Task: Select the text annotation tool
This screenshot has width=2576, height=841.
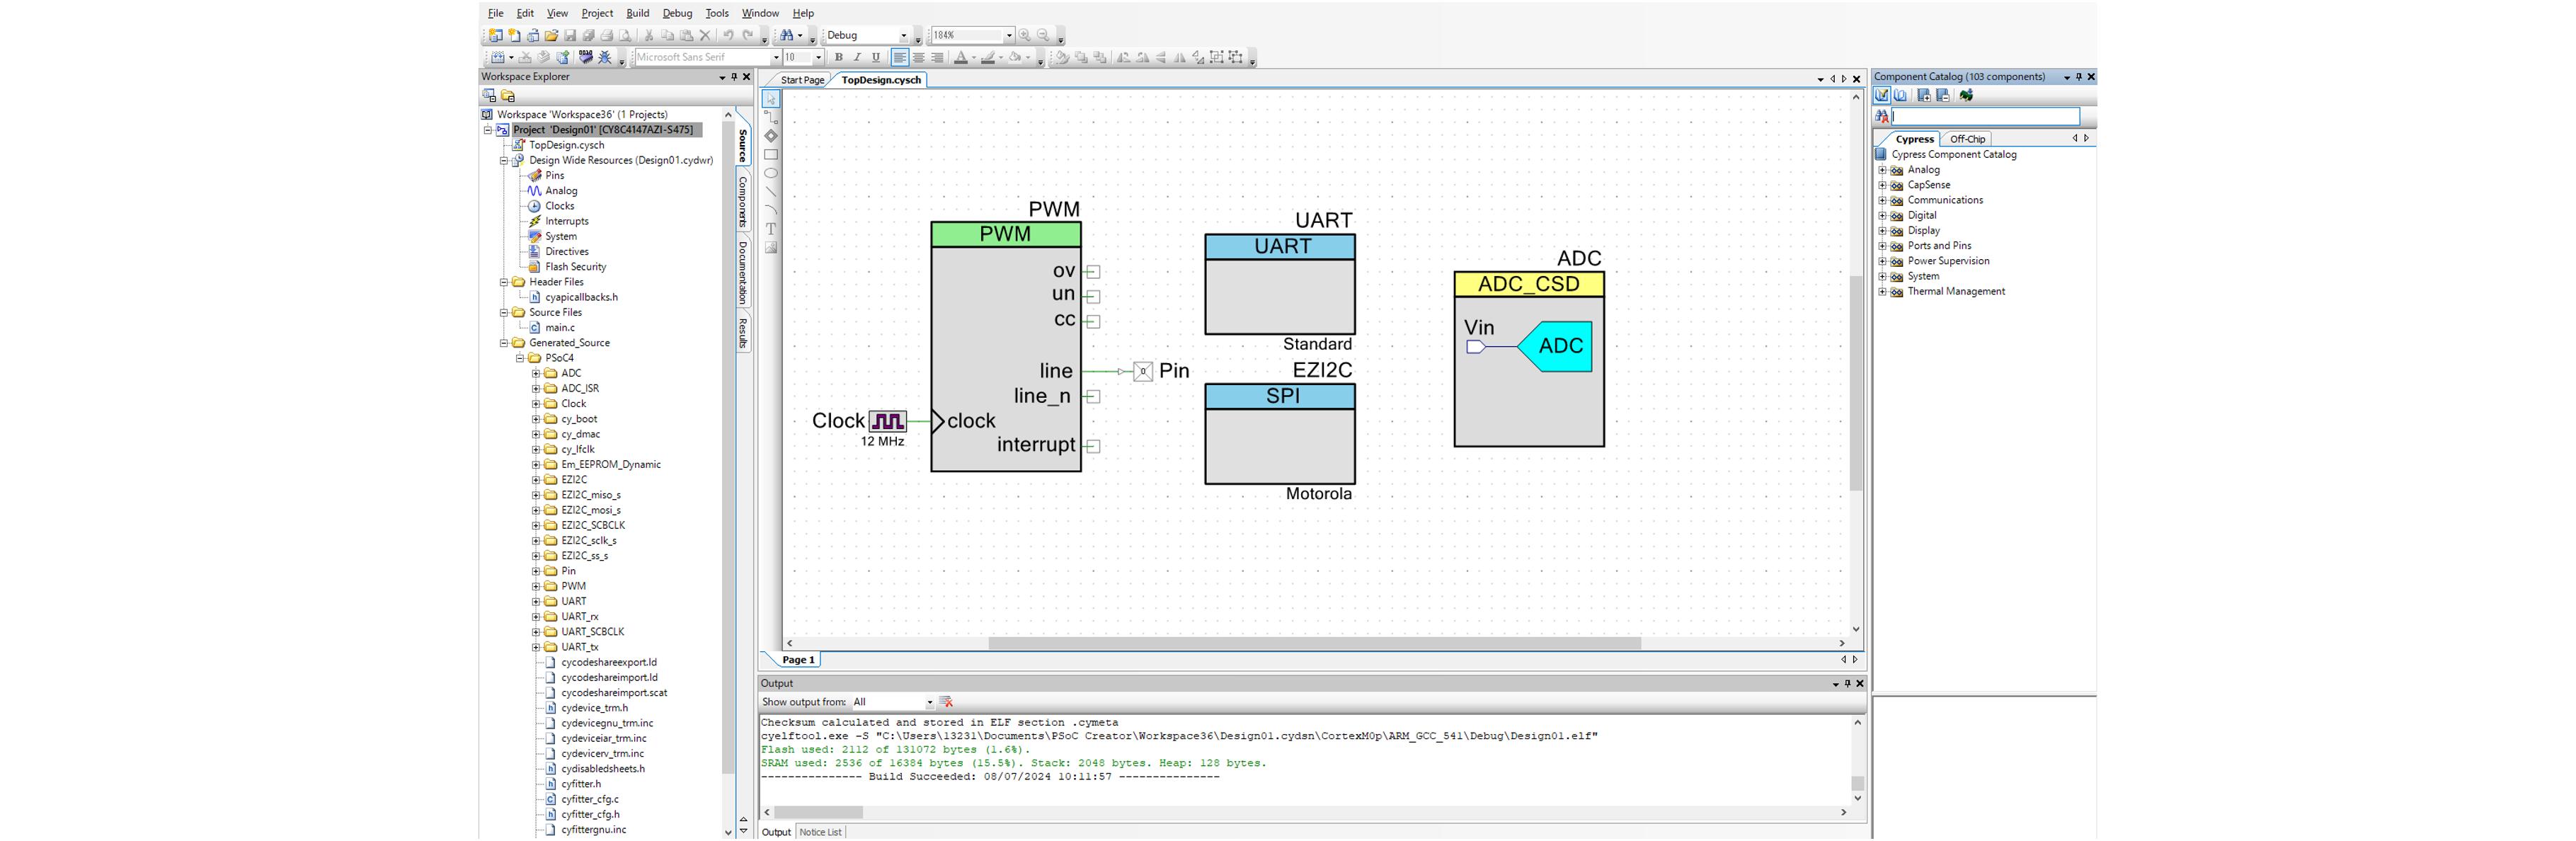Action: coord(771,229)
